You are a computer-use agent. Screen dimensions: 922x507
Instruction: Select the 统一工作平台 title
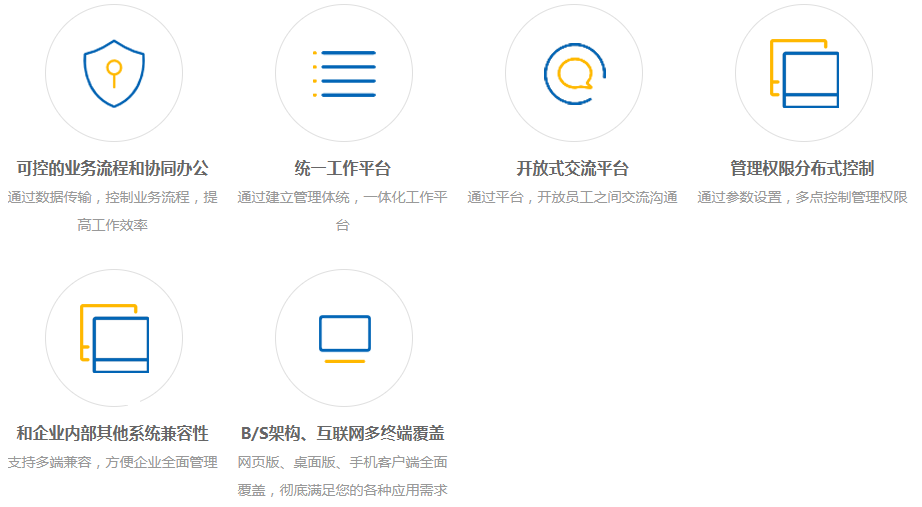coord(343,168)
